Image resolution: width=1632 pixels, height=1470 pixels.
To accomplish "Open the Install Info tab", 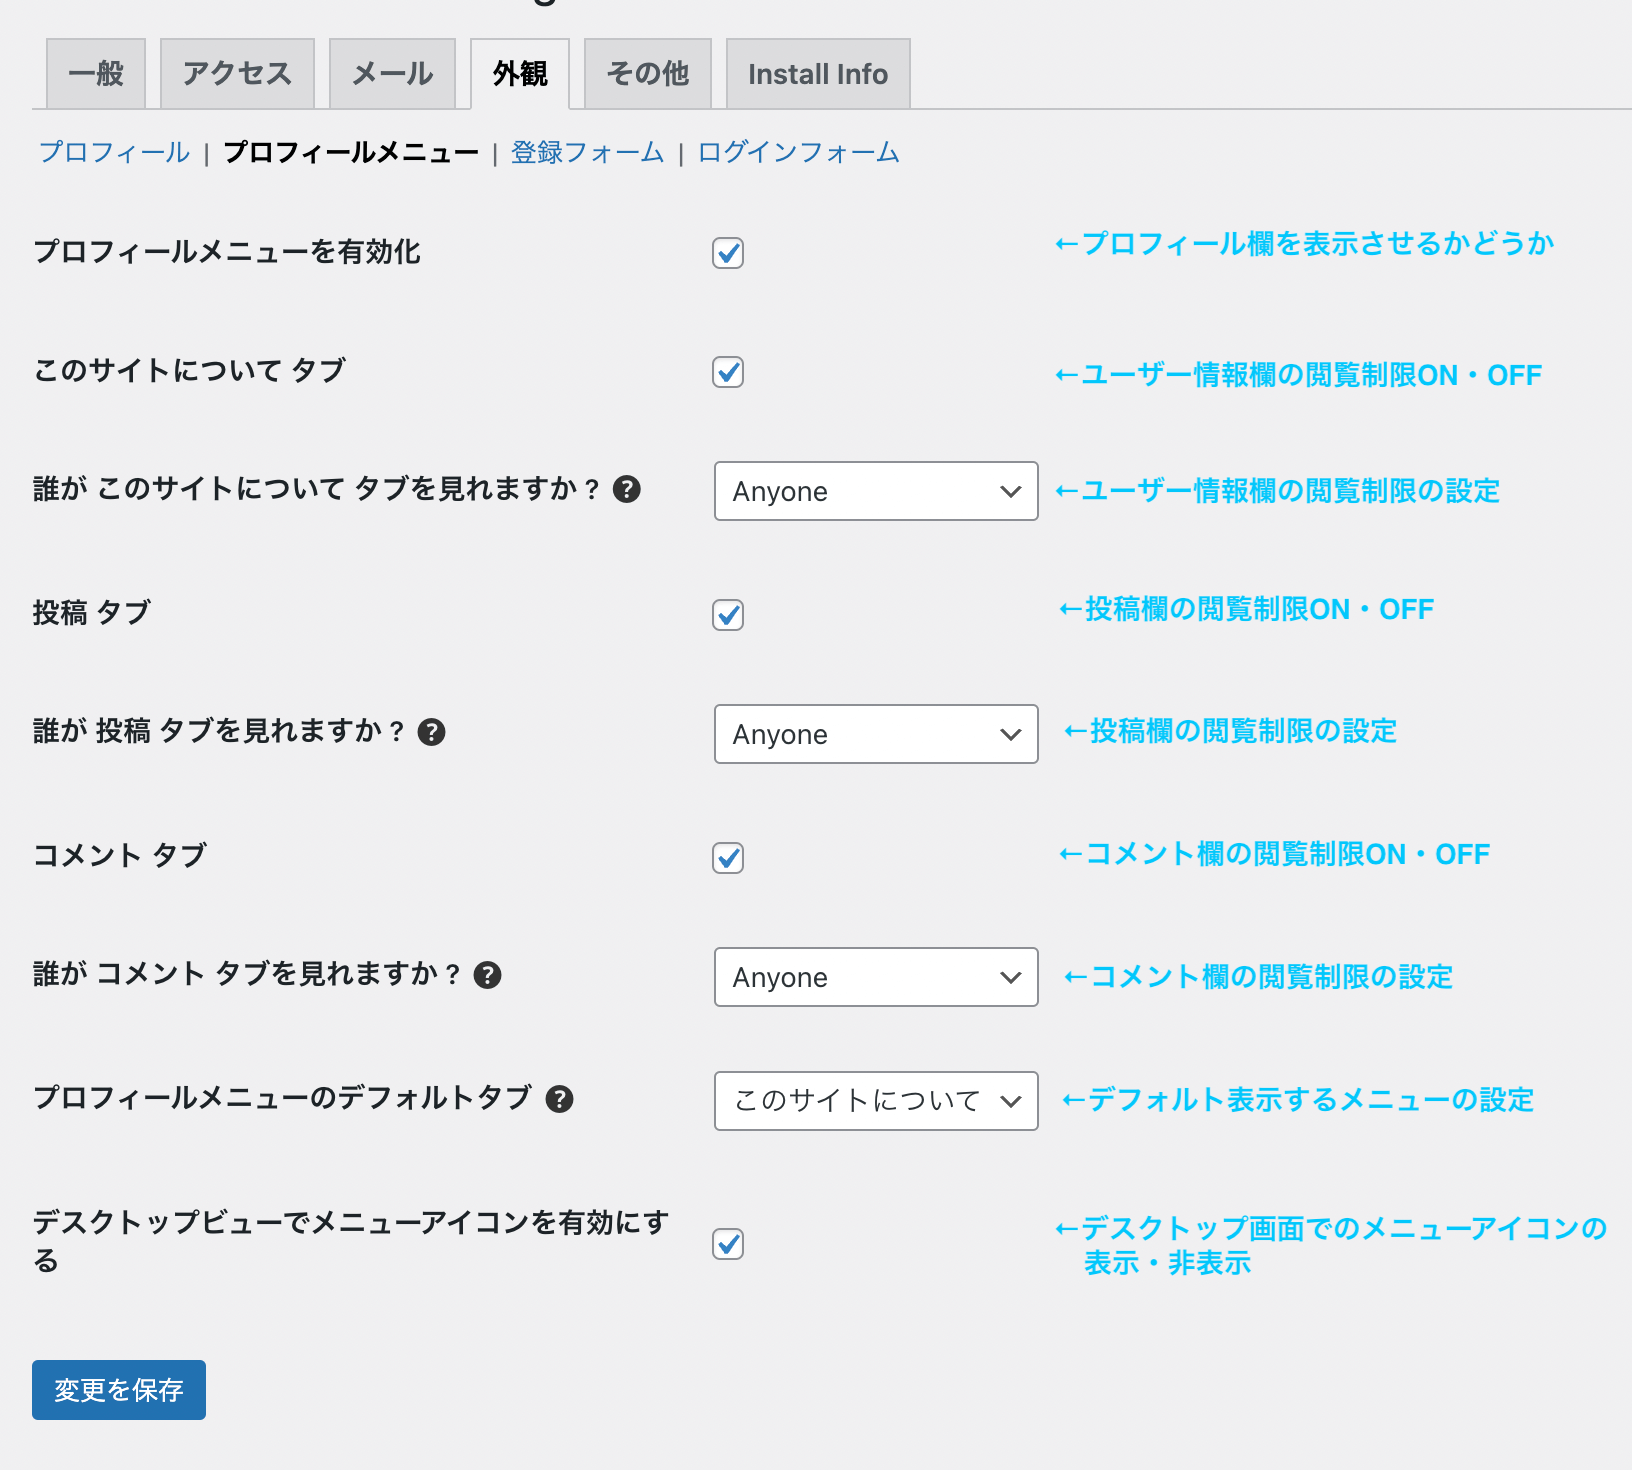I will [x=818, y=73].
